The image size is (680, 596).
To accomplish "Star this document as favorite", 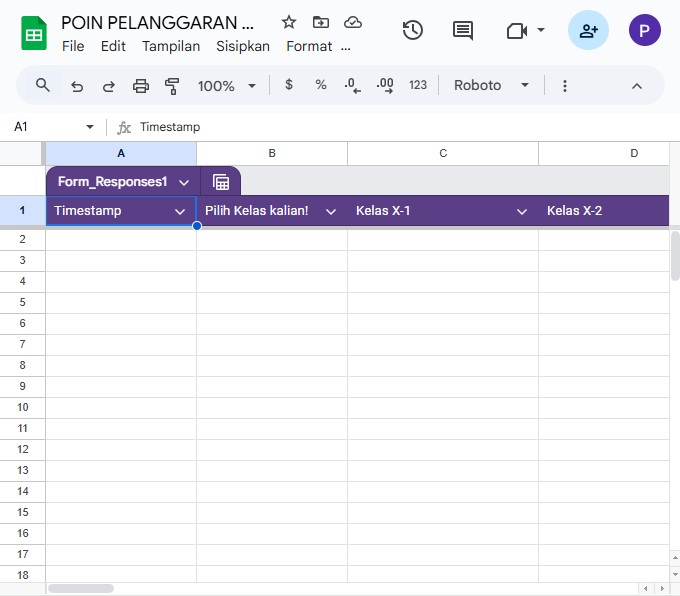I will tap(289, 22).
